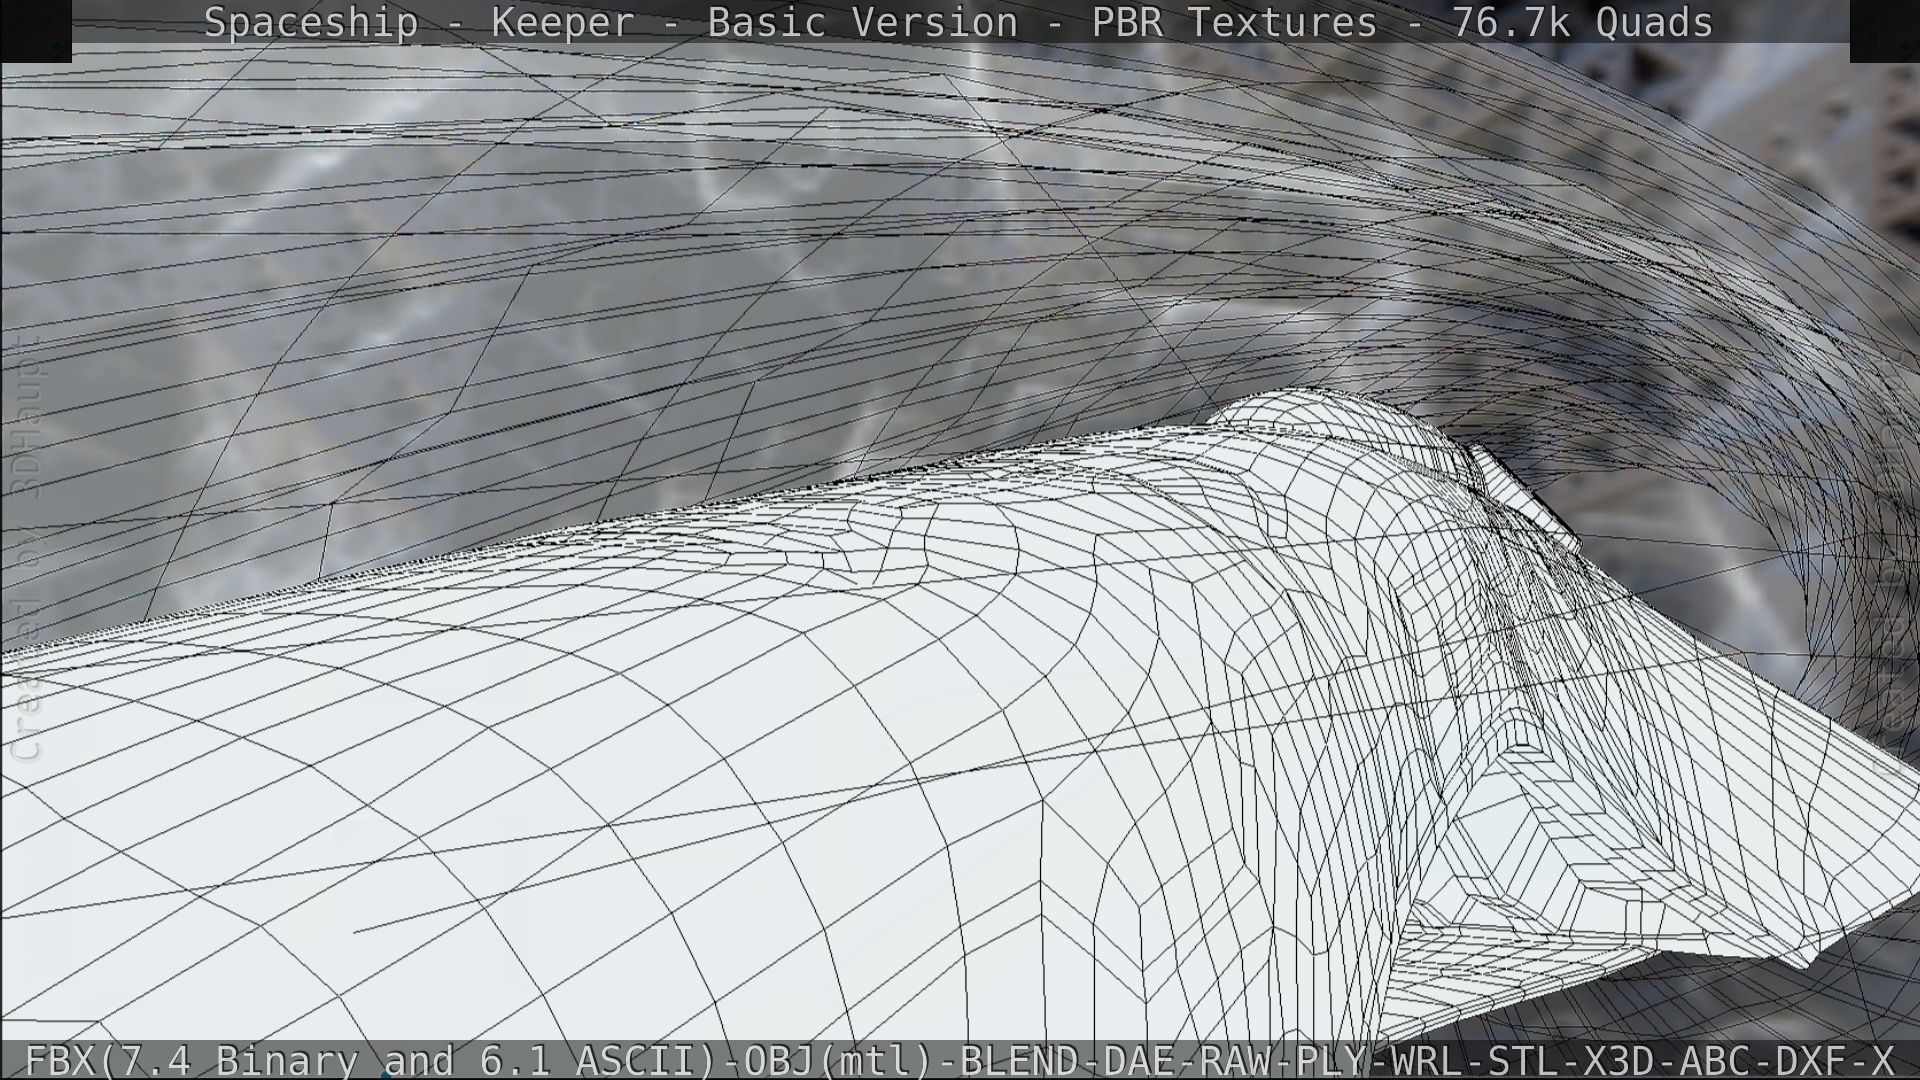Click the 'OBJ(mtl)' format label
Image resolution: width=1920 pixels, height=1080 pixels.
840,1060
